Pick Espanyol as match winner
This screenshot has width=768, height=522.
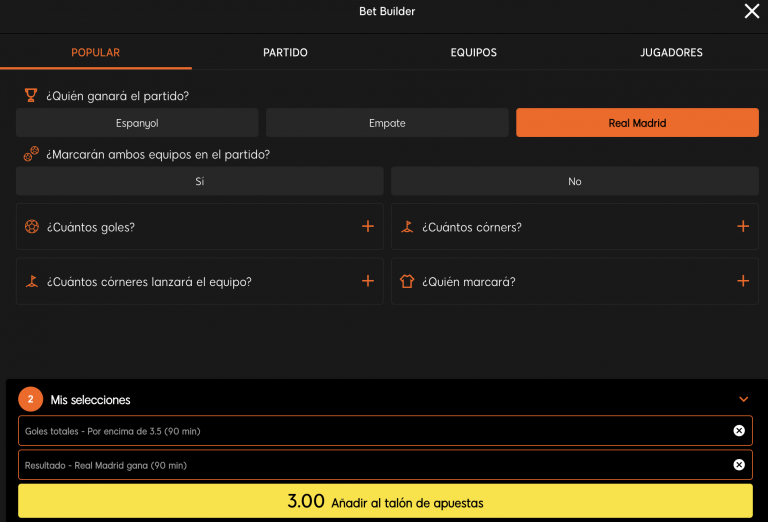tap(137, 123)
